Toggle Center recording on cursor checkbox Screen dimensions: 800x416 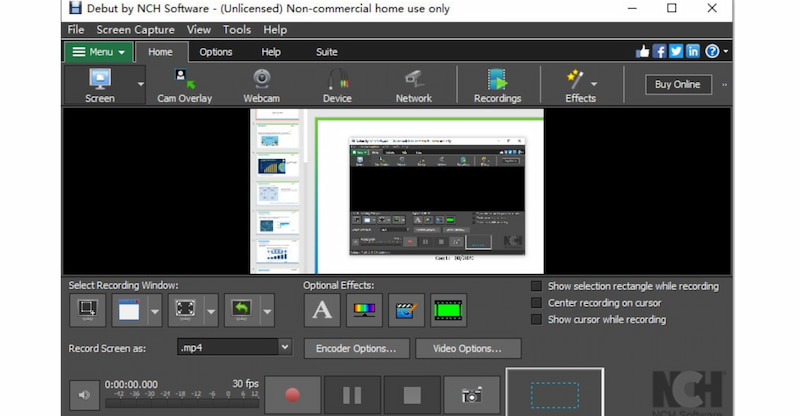537,303
